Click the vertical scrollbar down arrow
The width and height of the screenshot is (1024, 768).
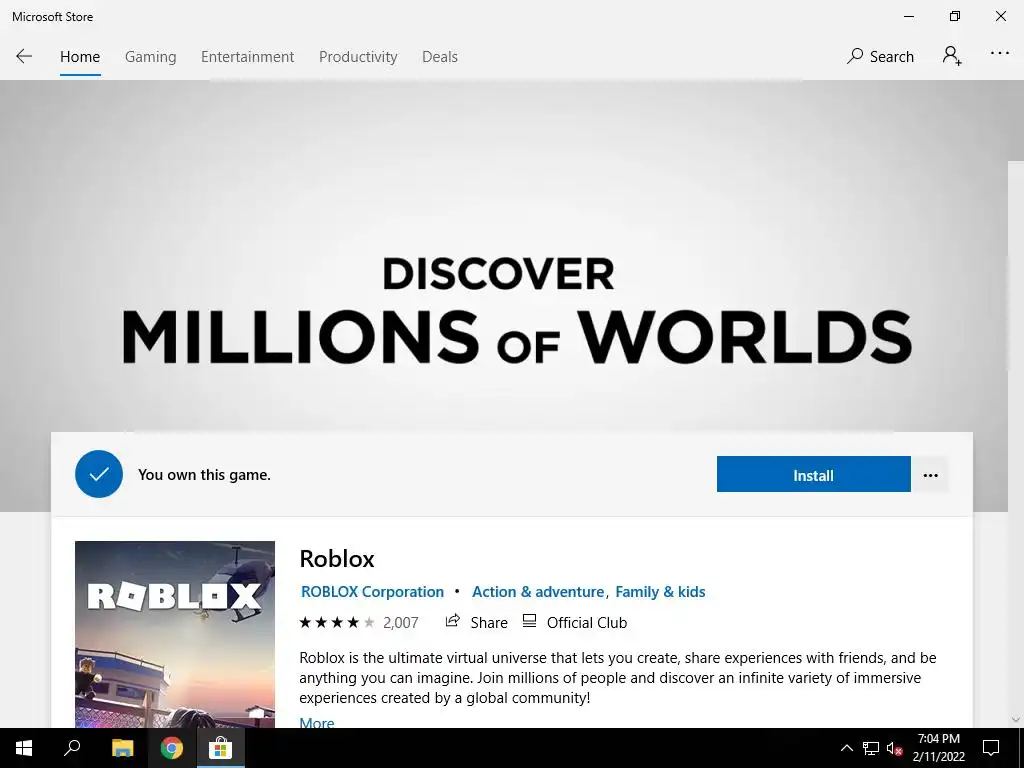[1016, 720]
